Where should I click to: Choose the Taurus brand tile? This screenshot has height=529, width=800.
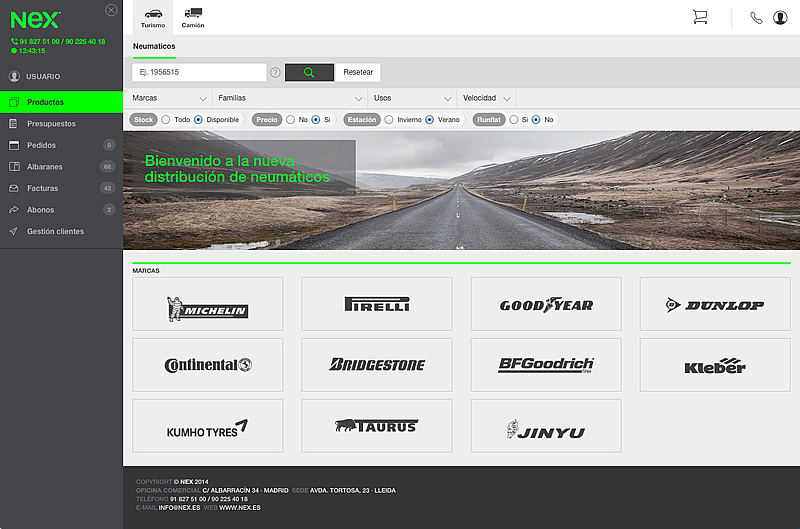click(377, 426)
